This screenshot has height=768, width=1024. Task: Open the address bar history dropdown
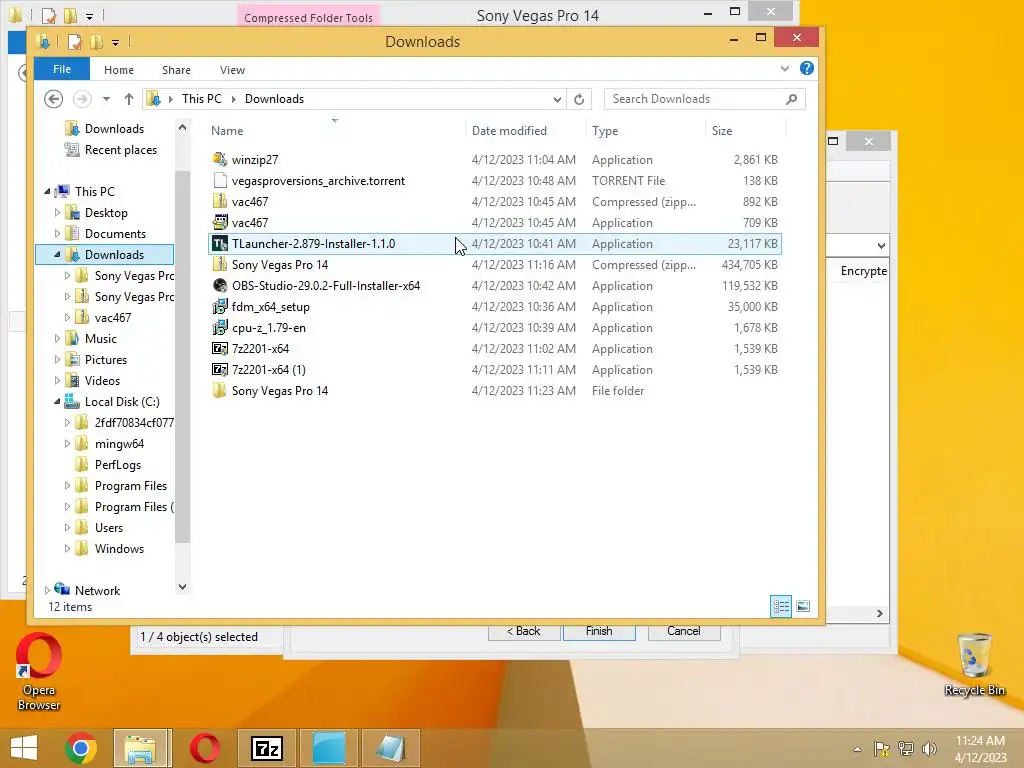point(557,99)
